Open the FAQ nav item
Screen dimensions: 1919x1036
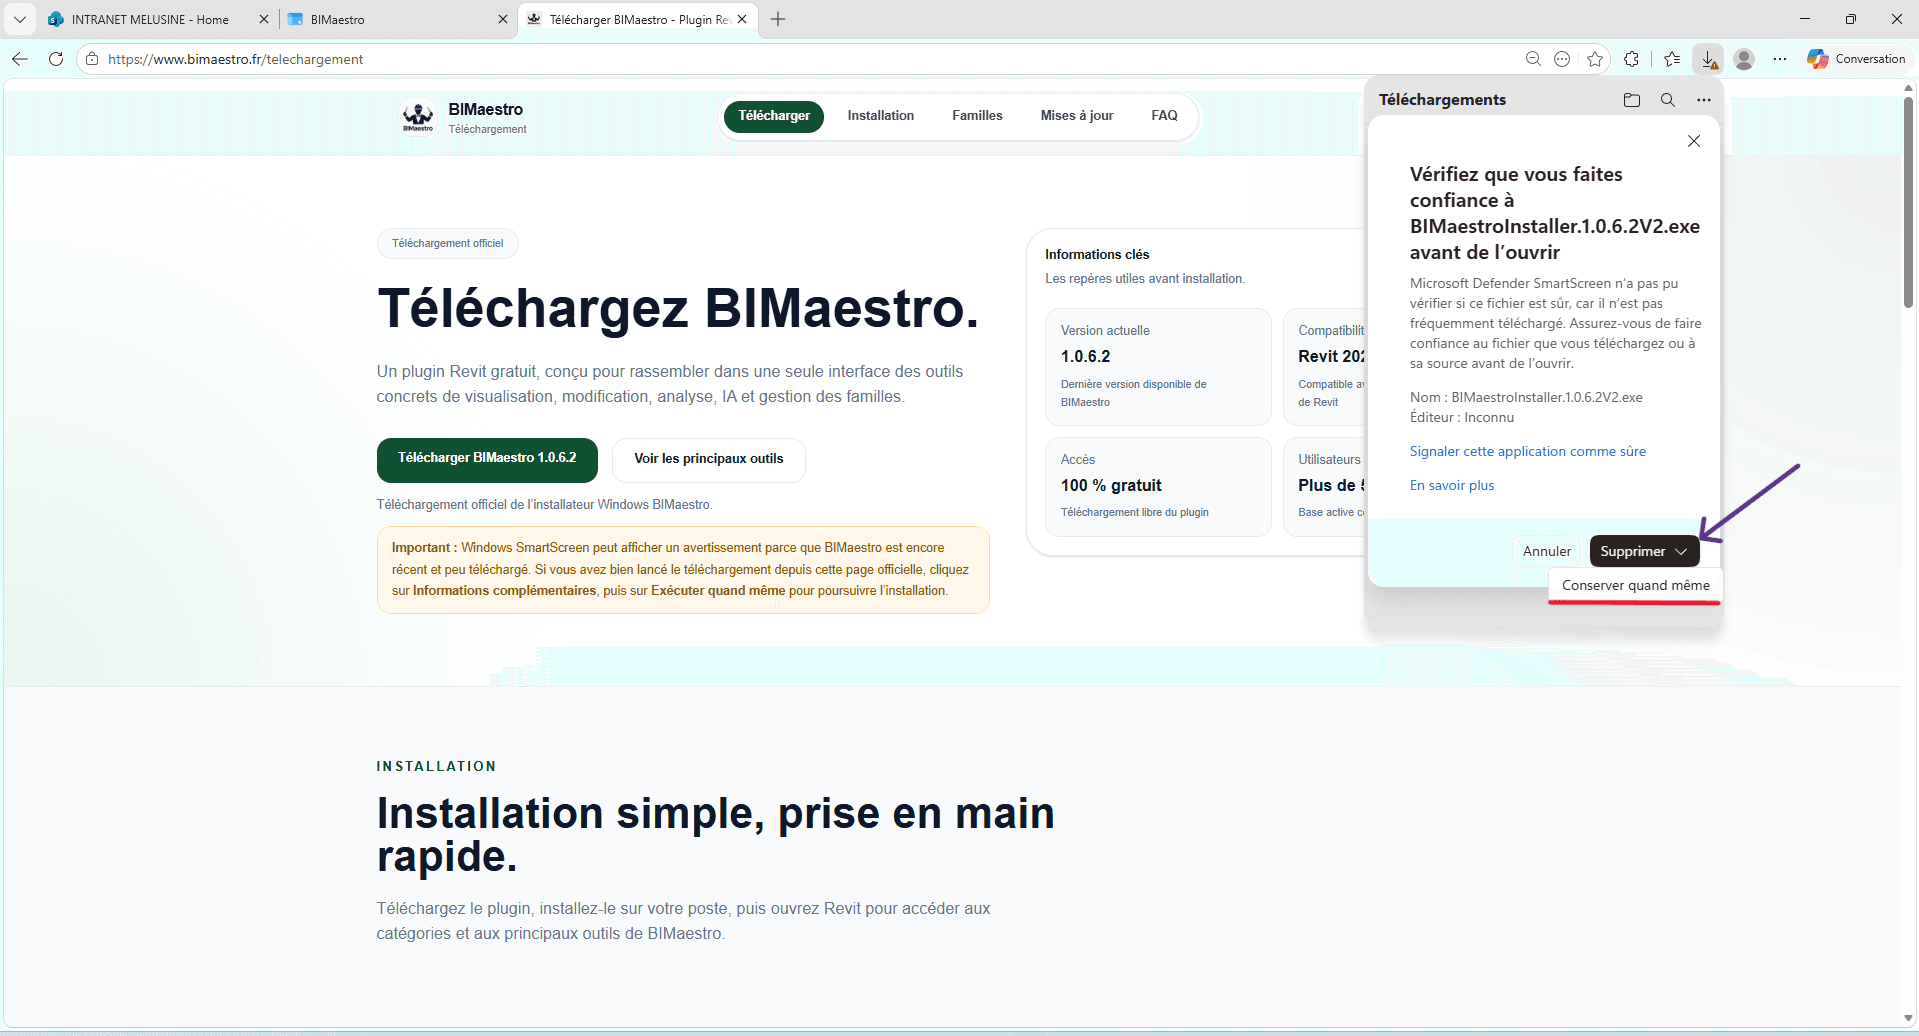1164,116
